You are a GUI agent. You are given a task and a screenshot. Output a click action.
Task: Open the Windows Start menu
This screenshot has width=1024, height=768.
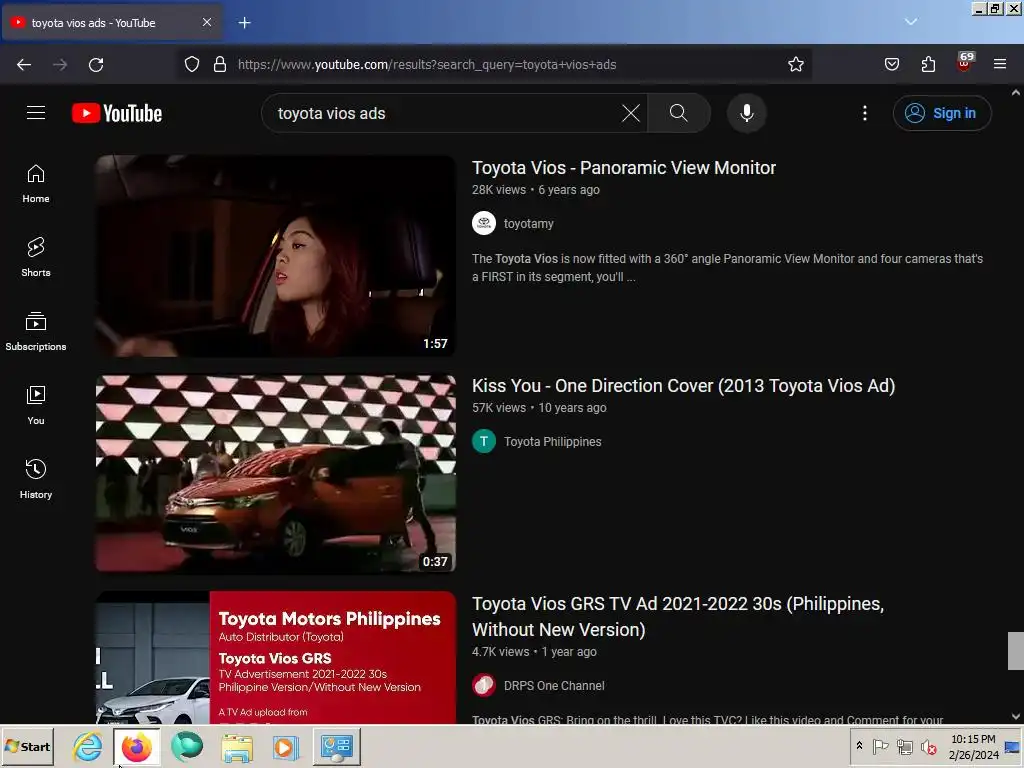pos(27,746)
